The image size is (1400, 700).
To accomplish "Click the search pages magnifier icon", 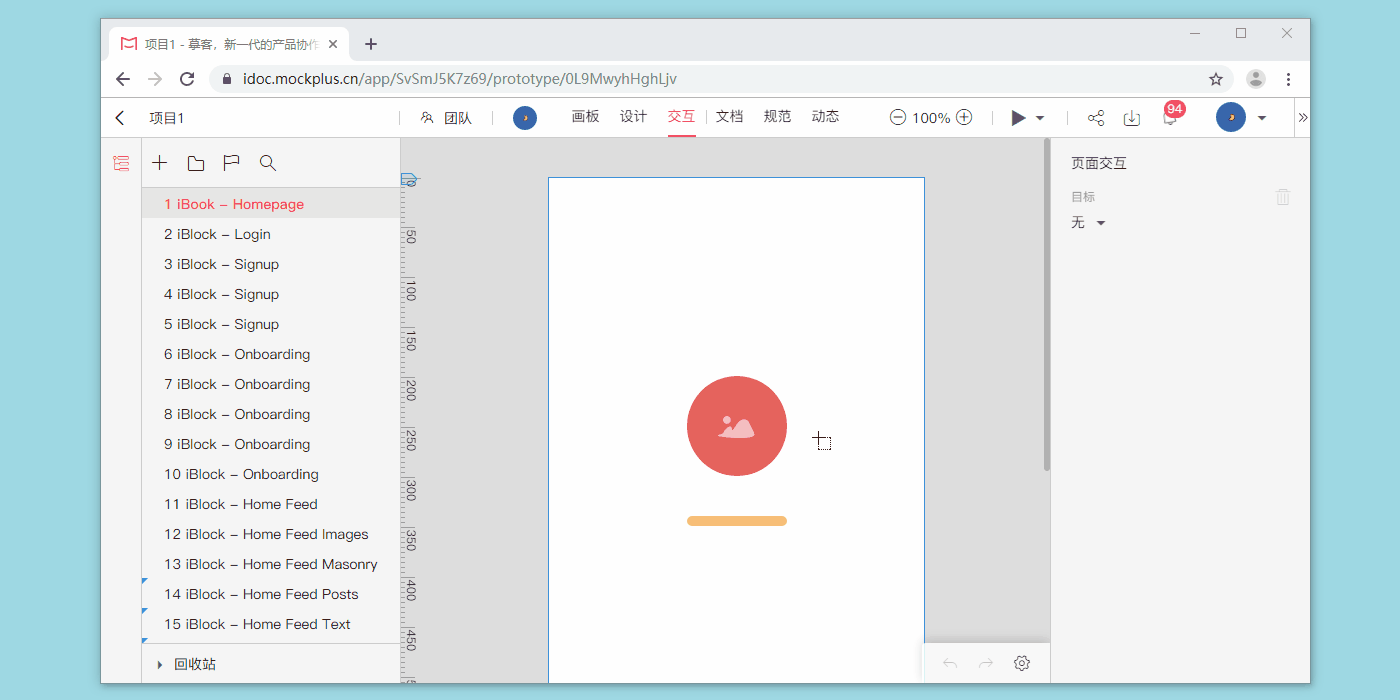I will [x=267, y=163].
